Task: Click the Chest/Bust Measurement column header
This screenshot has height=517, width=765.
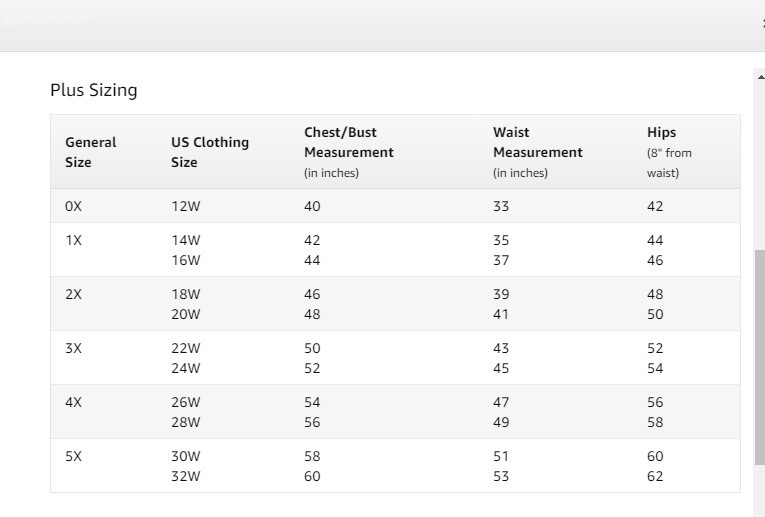Action: click(348, 152)
